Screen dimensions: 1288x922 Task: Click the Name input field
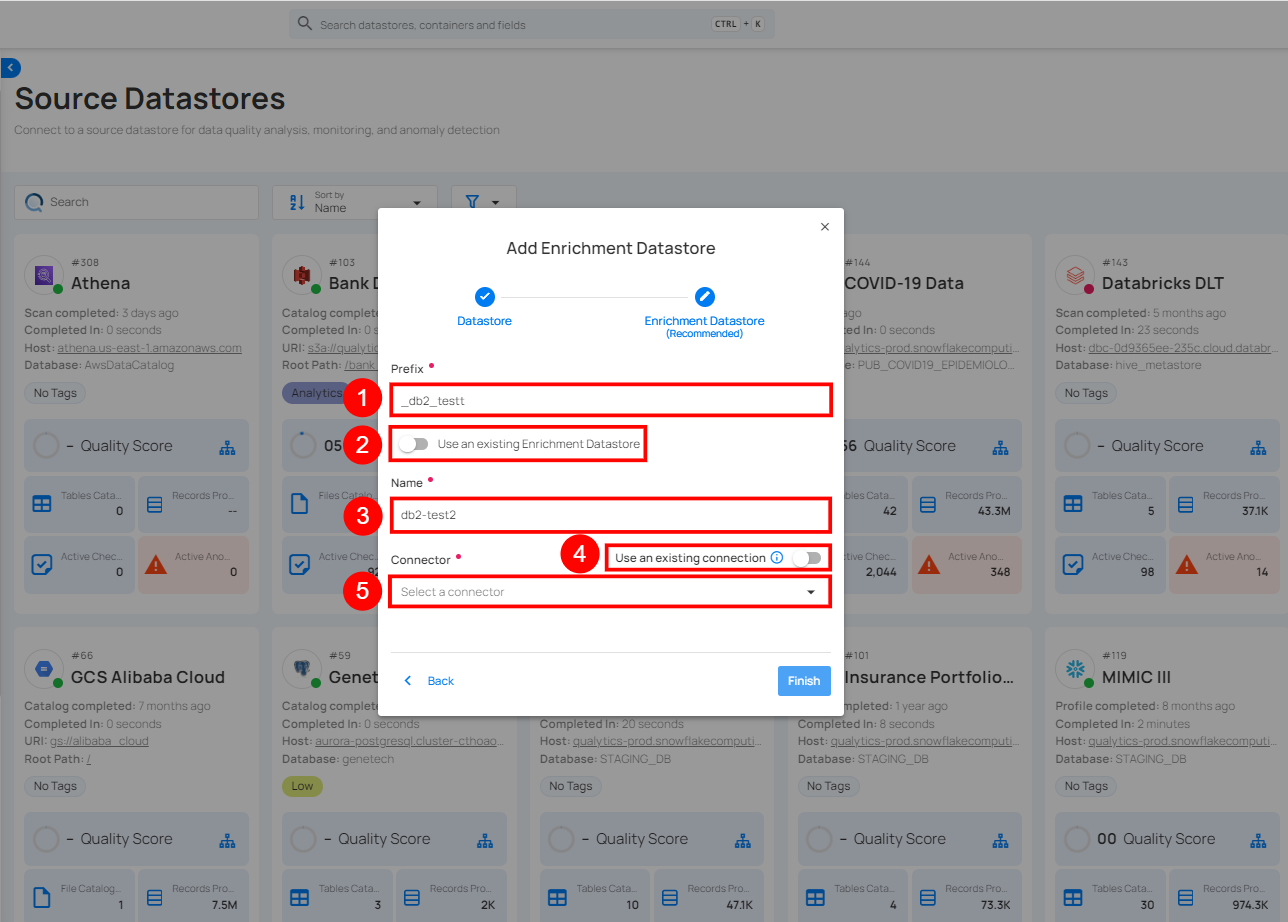pyautogui.click(x=609, y=515)
